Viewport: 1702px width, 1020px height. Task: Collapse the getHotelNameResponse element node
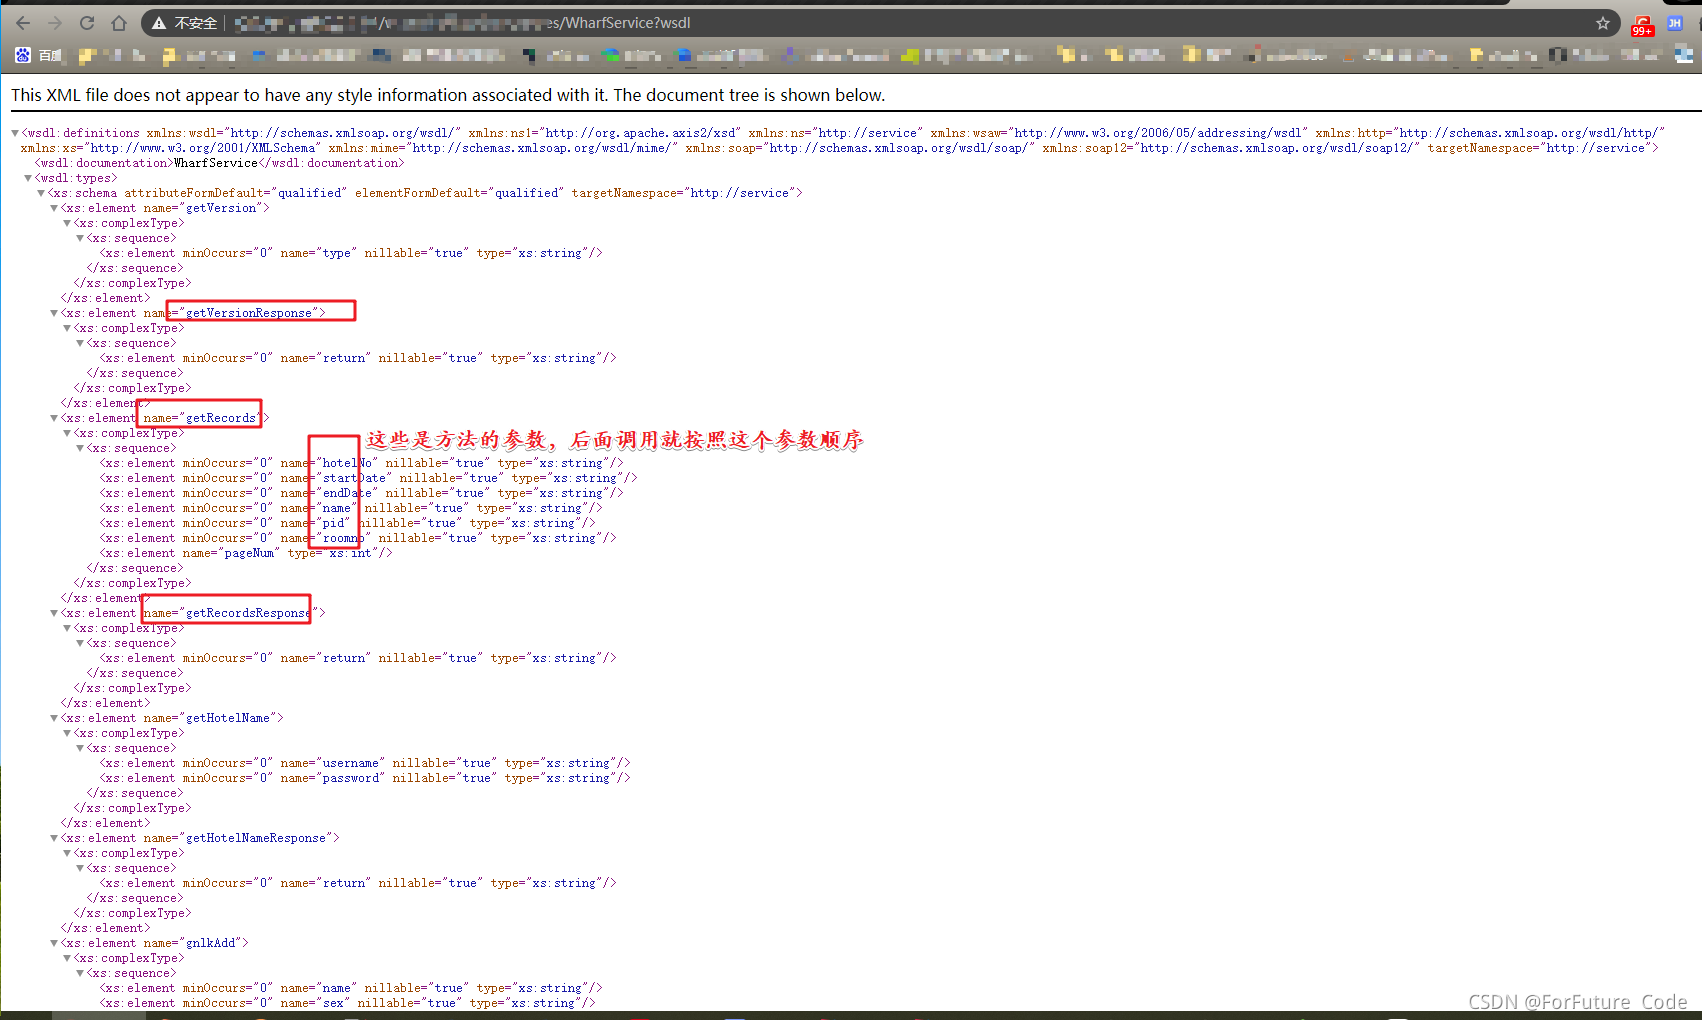pyautogui.click(x=54, y=837)
